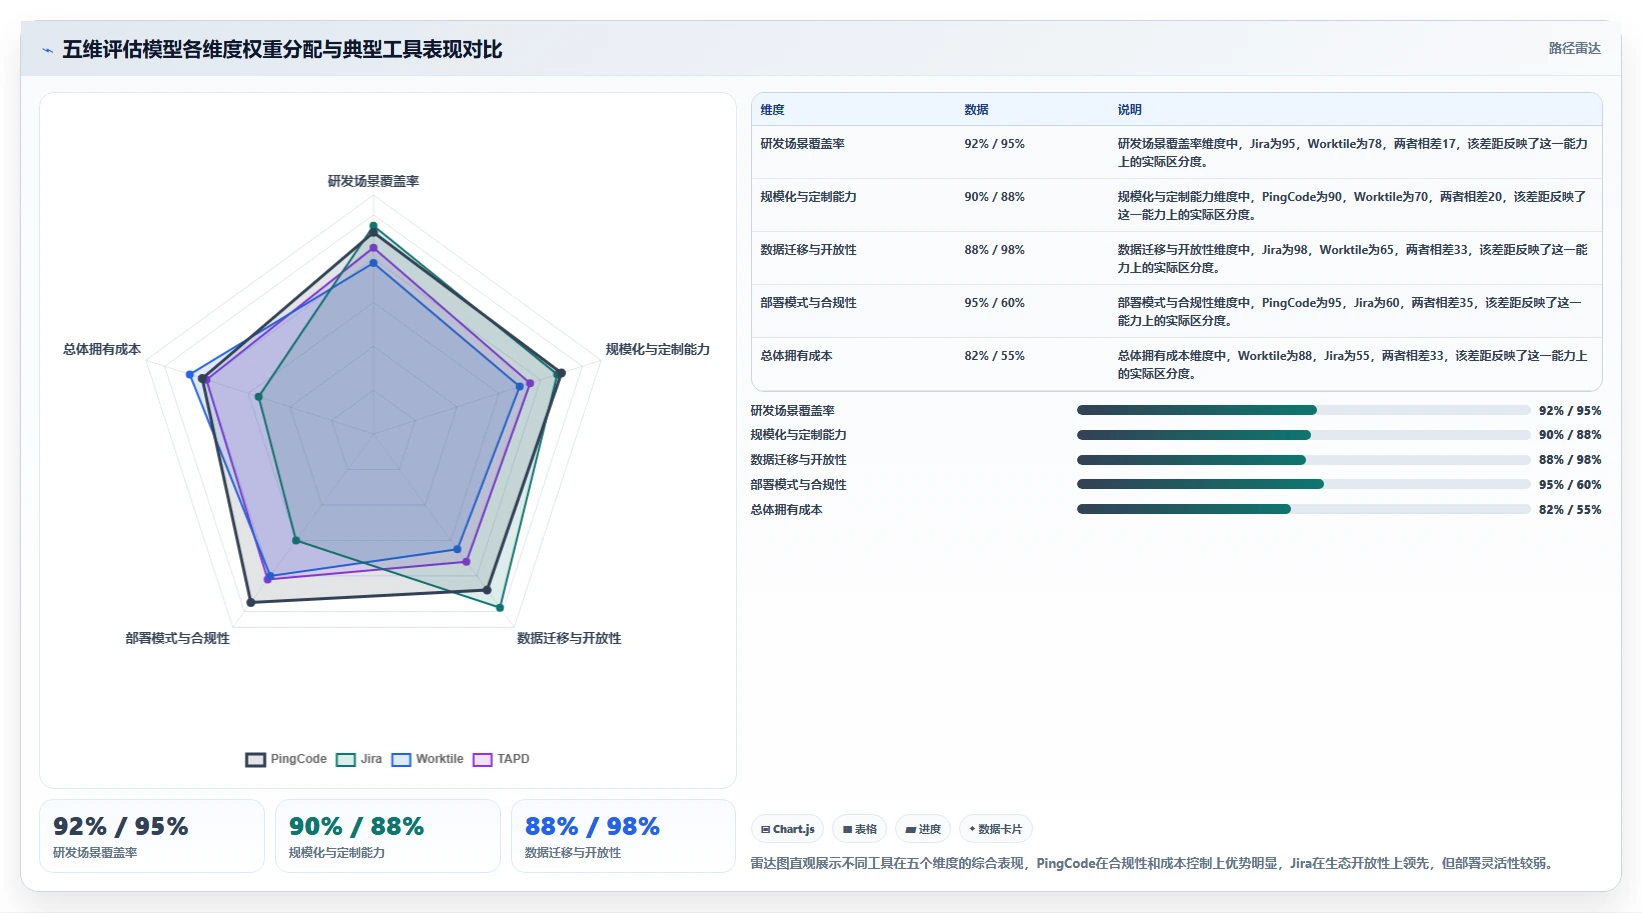
Task: Click the description mentioning PingCode为95, Jira为60
Action: click(x=1352, y=311)
